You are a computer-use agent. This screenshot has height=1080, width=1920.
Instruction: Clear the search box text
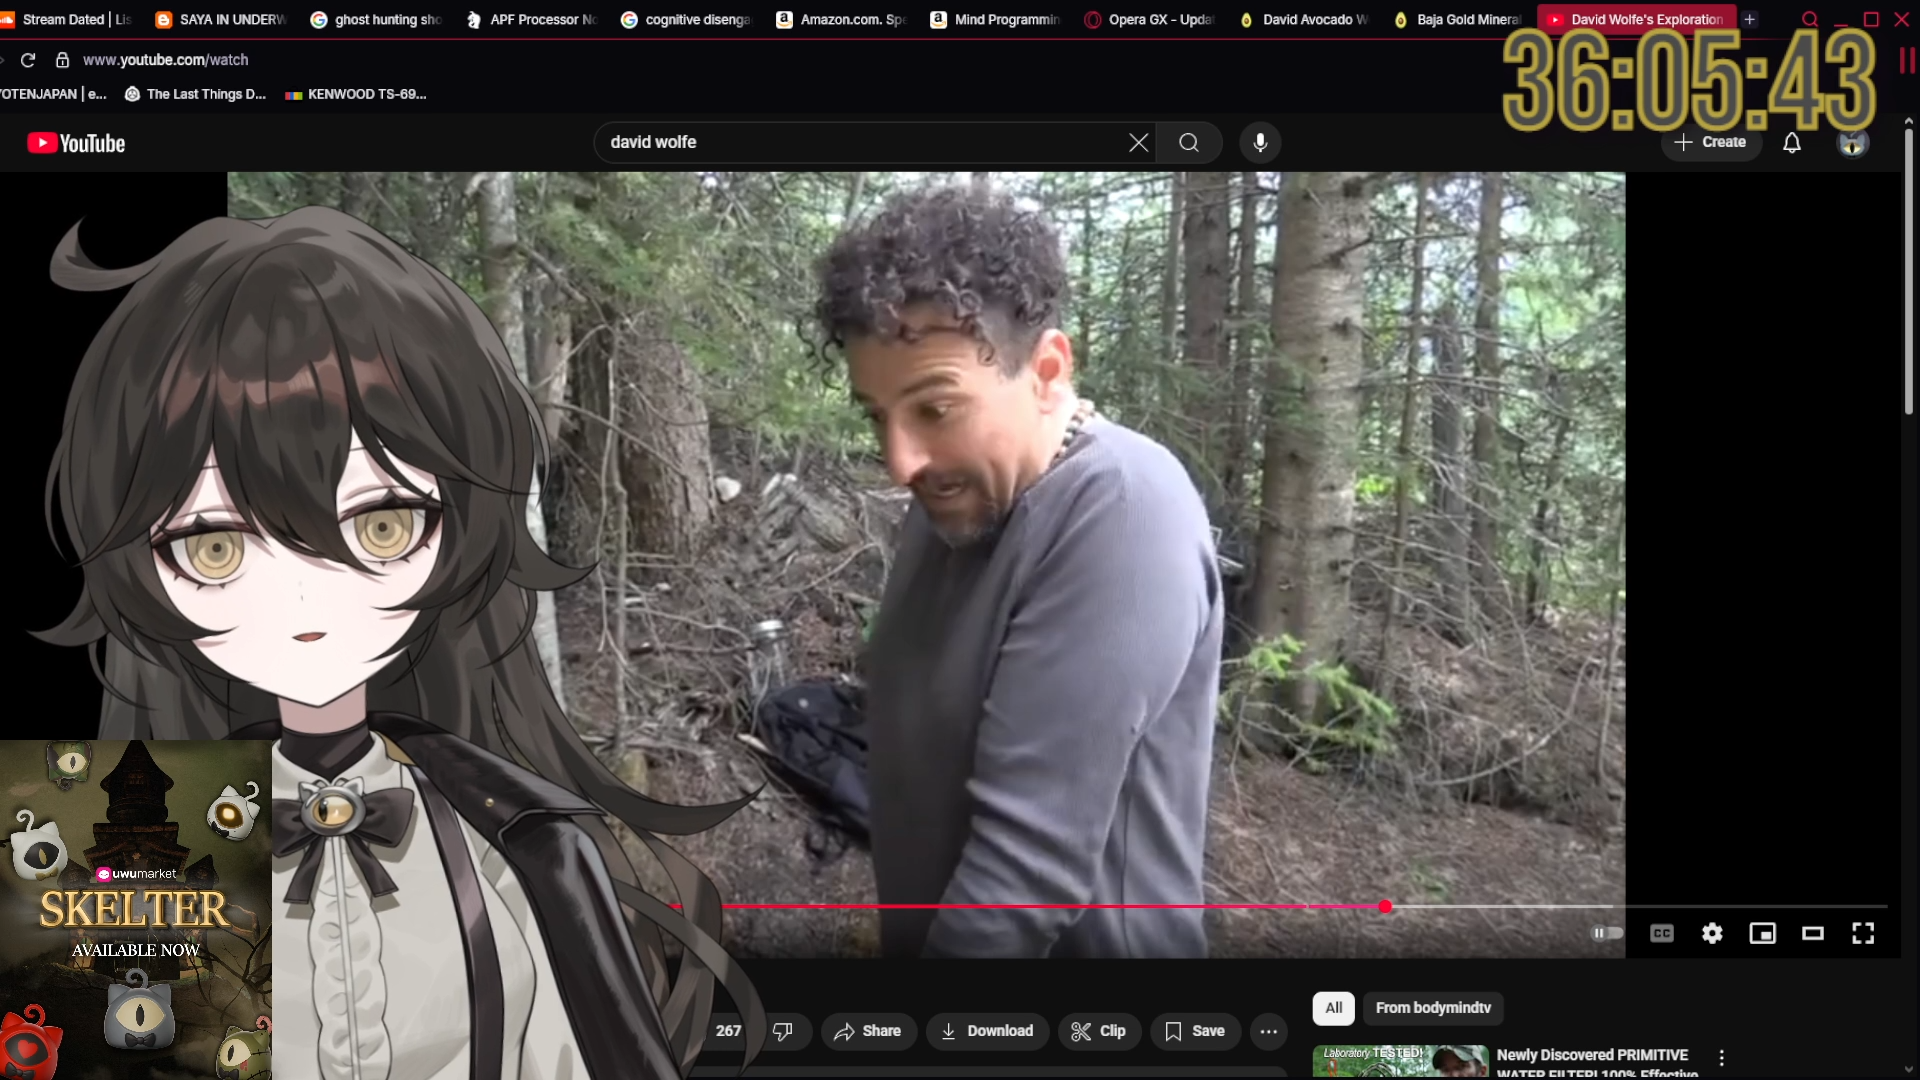coord(1138,143)
